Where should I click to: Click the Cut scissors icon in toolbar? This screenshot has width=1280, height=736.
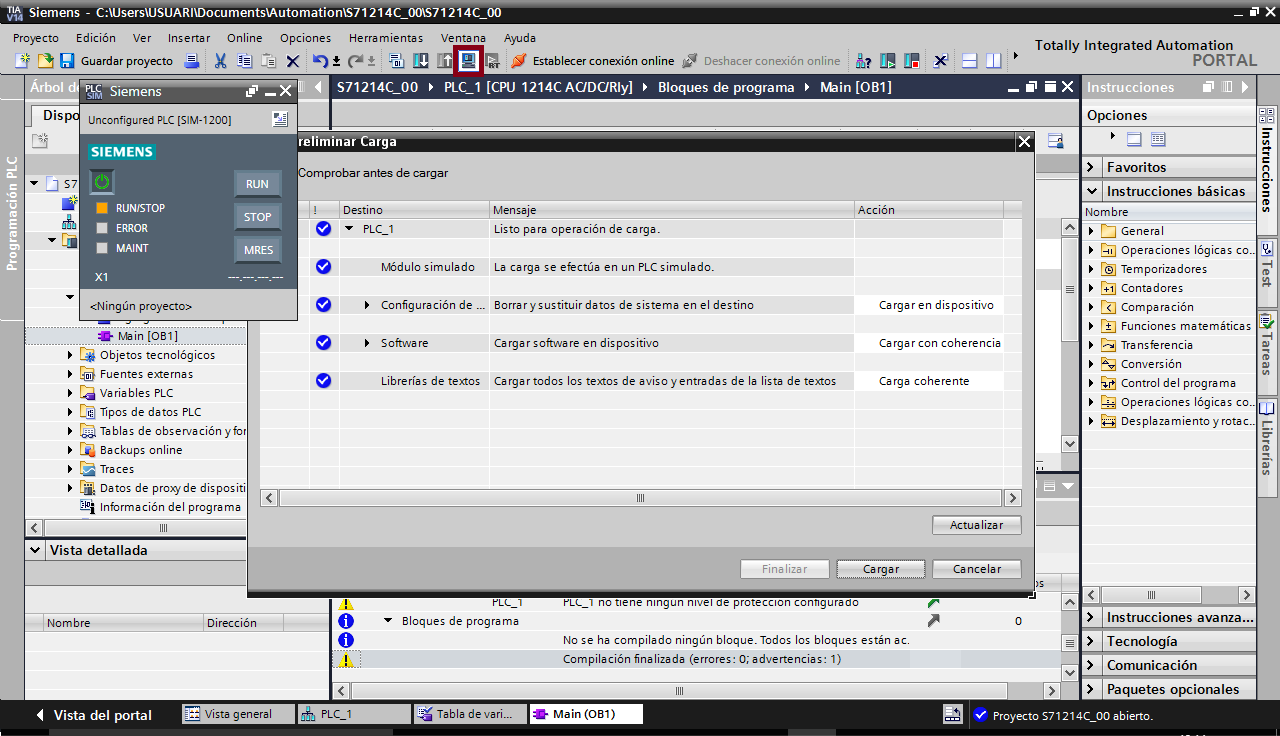221,61
